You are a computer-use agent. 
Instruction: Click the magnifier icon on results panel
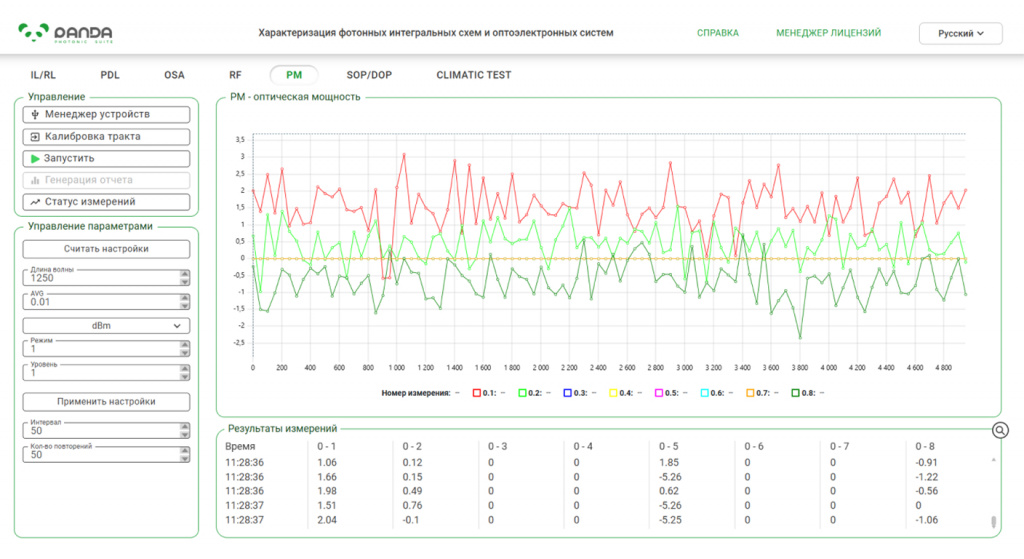pyautogui.click(x=1000, y=430)
